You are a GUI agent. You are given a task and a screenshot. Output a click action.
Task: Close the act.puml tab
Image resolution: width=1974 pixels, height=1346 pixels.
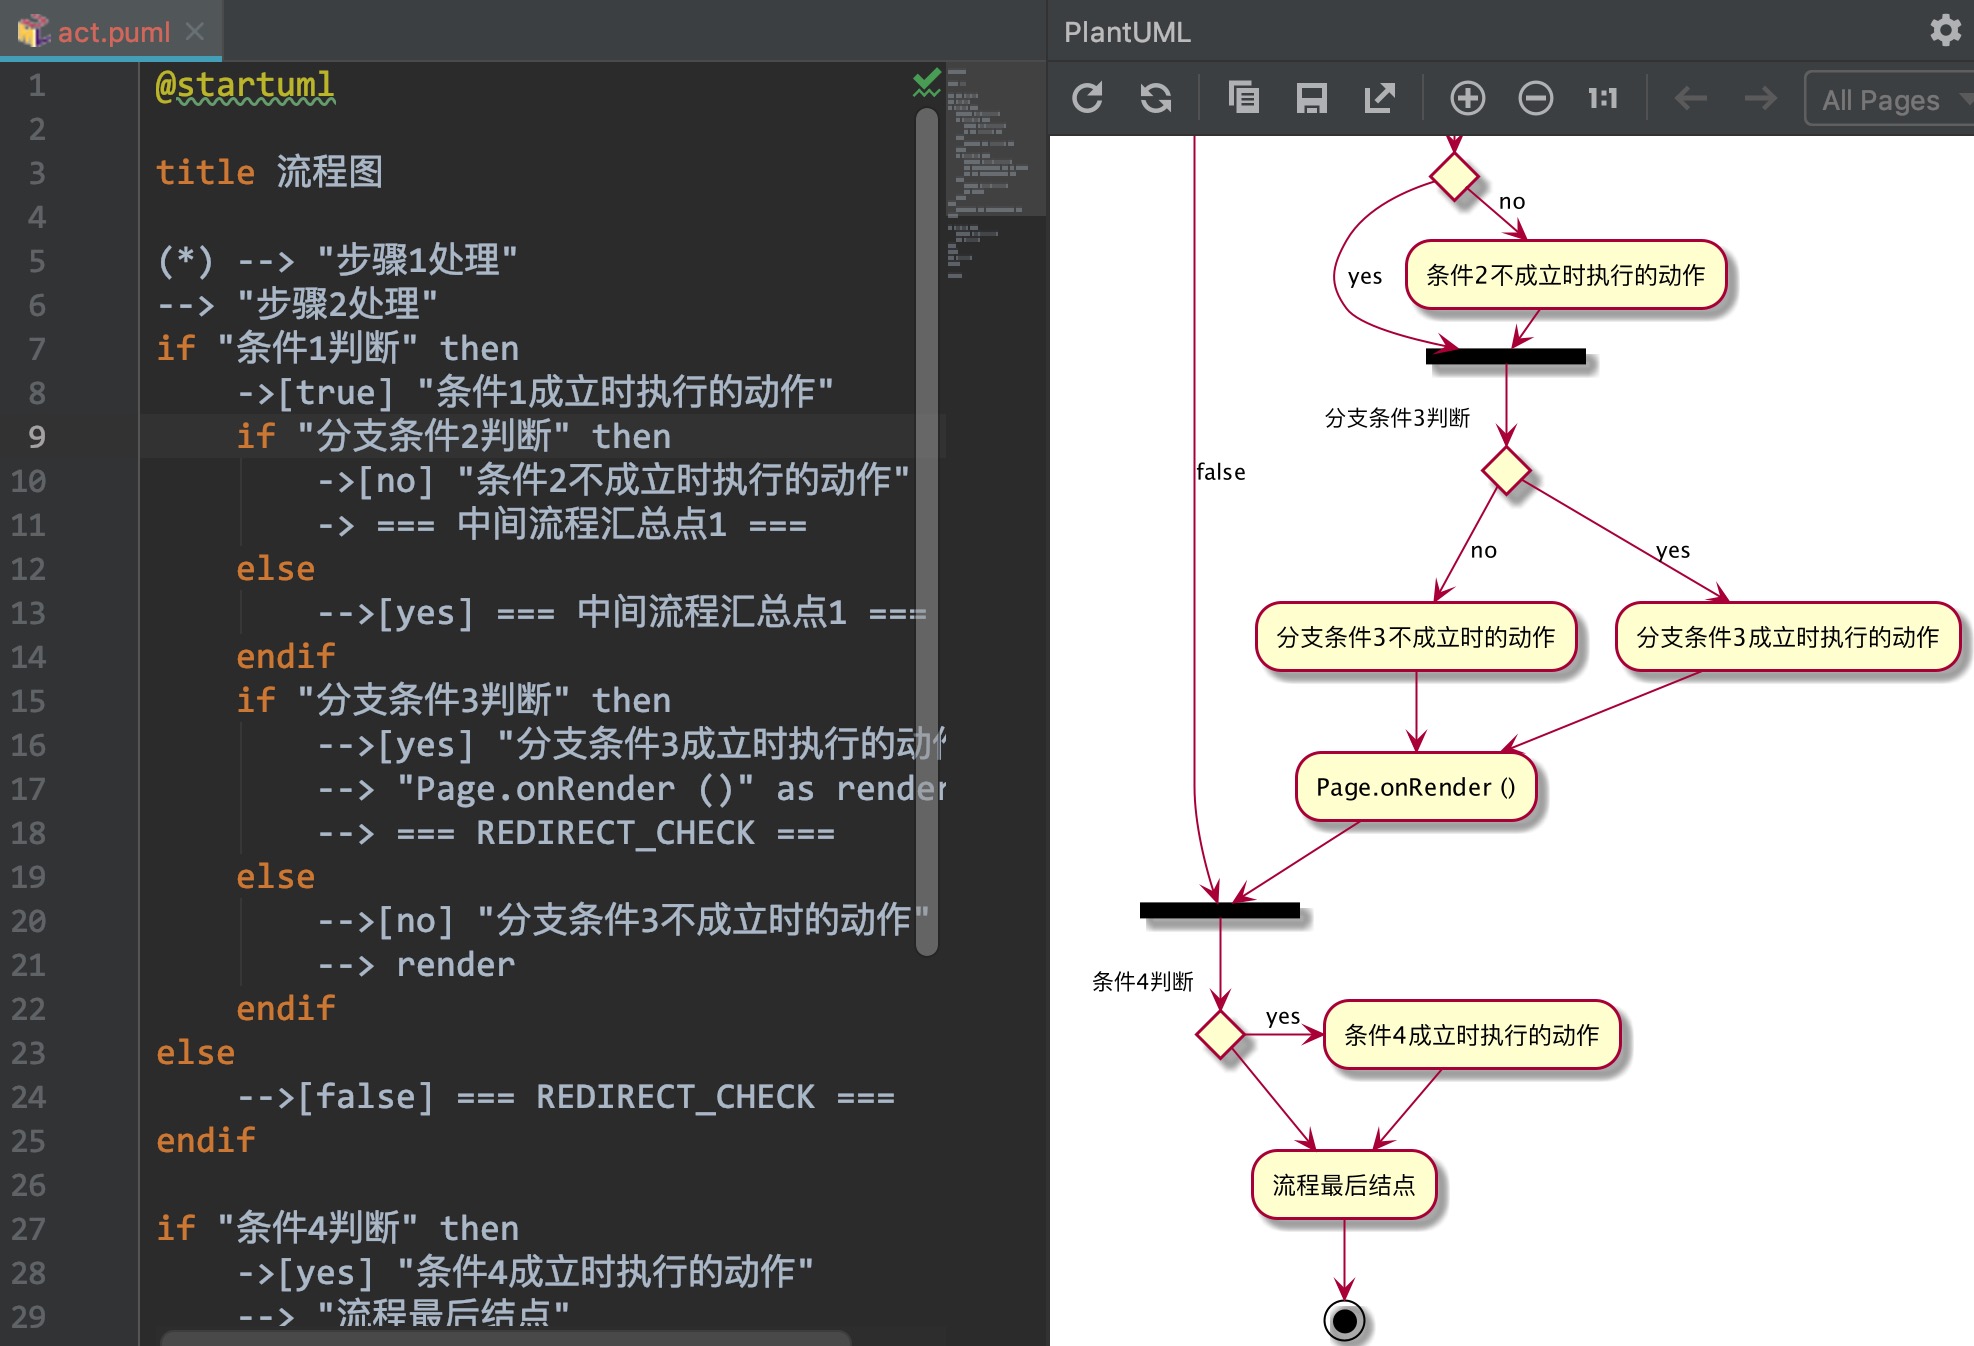click(x=195, y=32)
